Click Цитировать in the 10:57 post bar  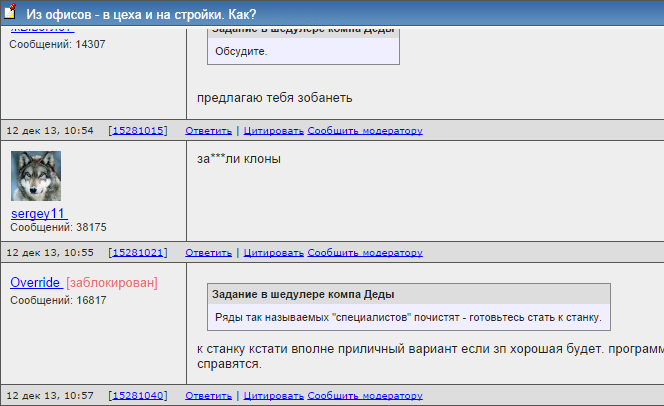click(x=273, y=396)
